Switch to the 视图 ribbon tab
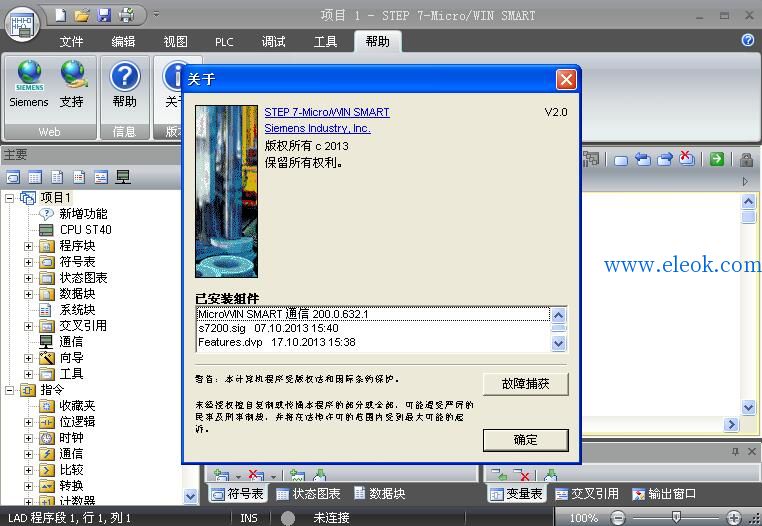Screen dimensions: 762x526 coord(175,42)
